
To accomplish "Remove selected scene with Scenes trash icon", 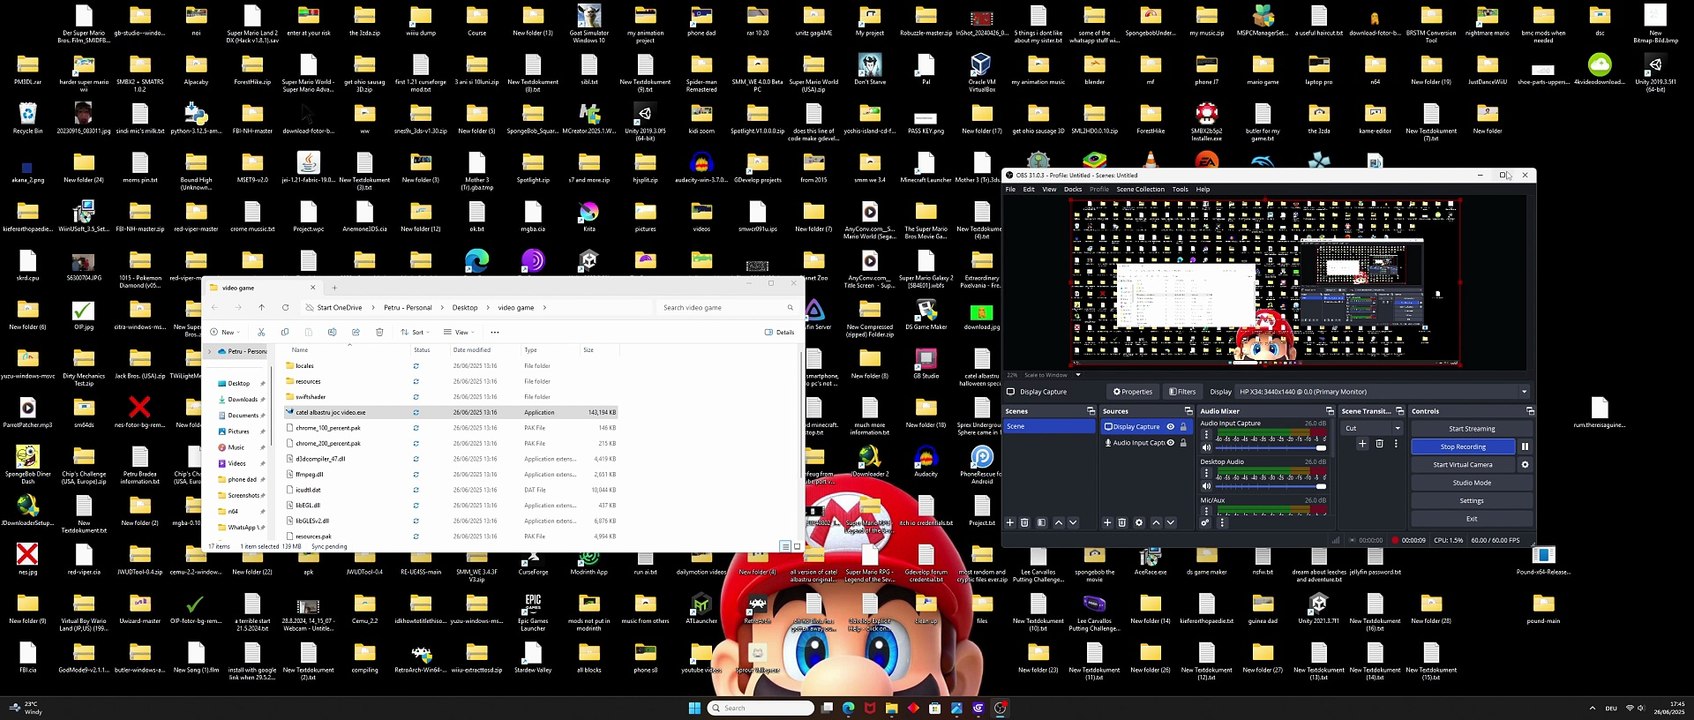I will tap(1024, 522).
